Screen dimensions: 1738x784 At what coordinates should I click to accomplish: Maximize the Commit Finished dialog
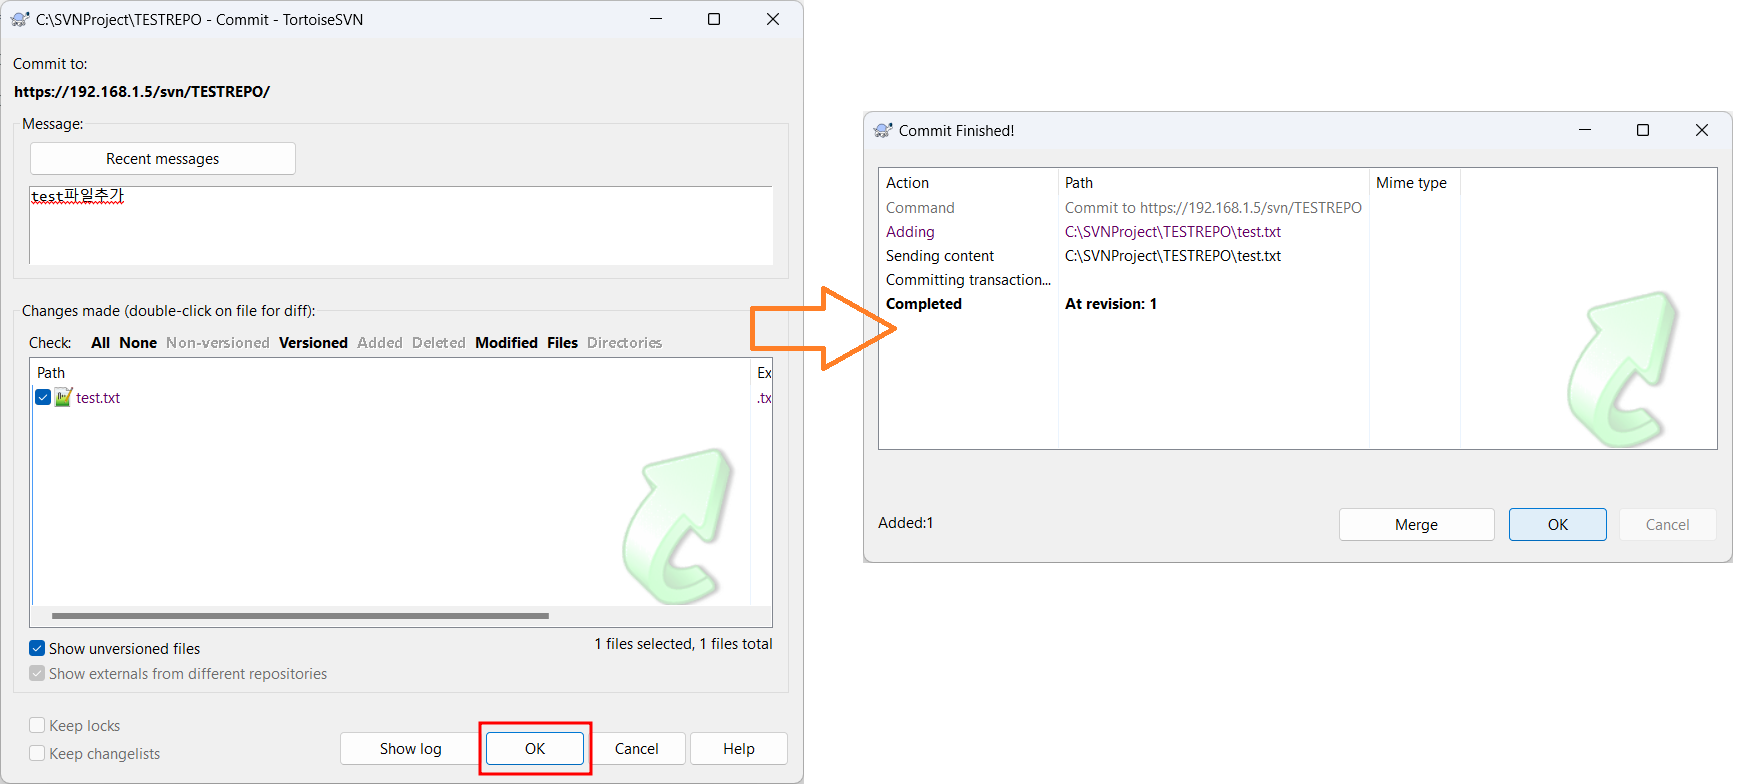click(x=1643, y=130)
